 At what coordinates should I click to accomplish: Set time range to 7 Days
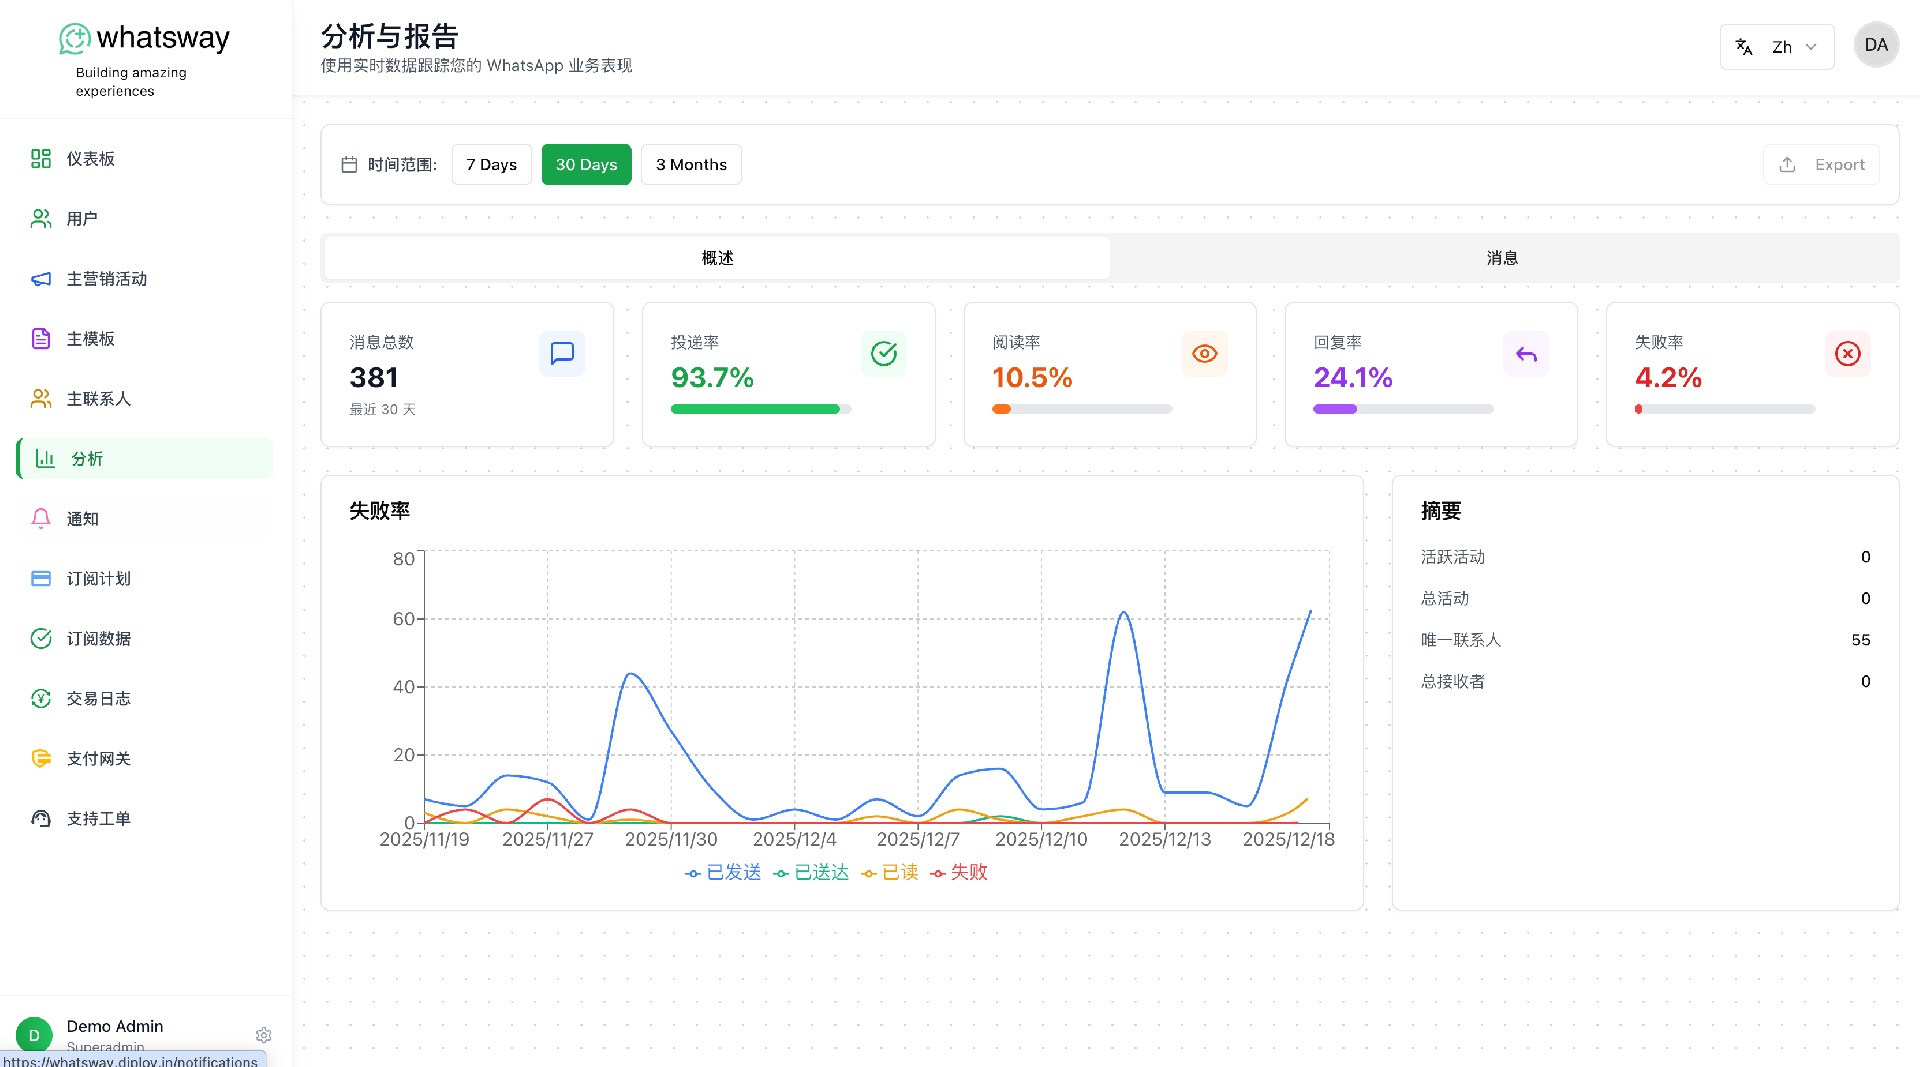tap(491, 165)
